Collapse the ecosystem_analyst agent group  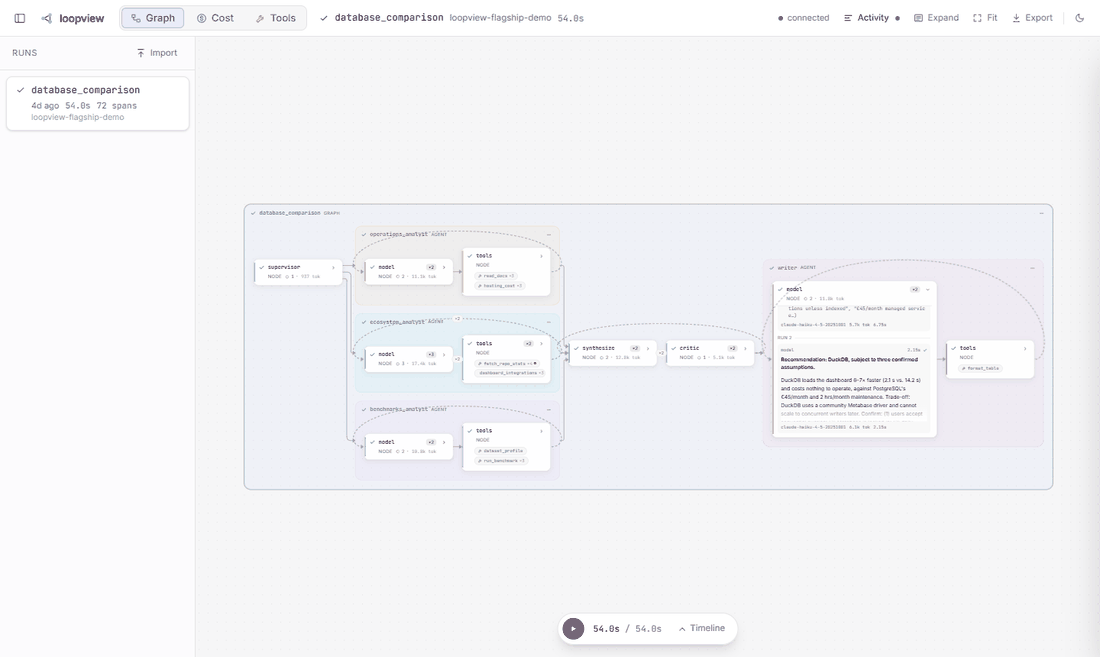549,322
